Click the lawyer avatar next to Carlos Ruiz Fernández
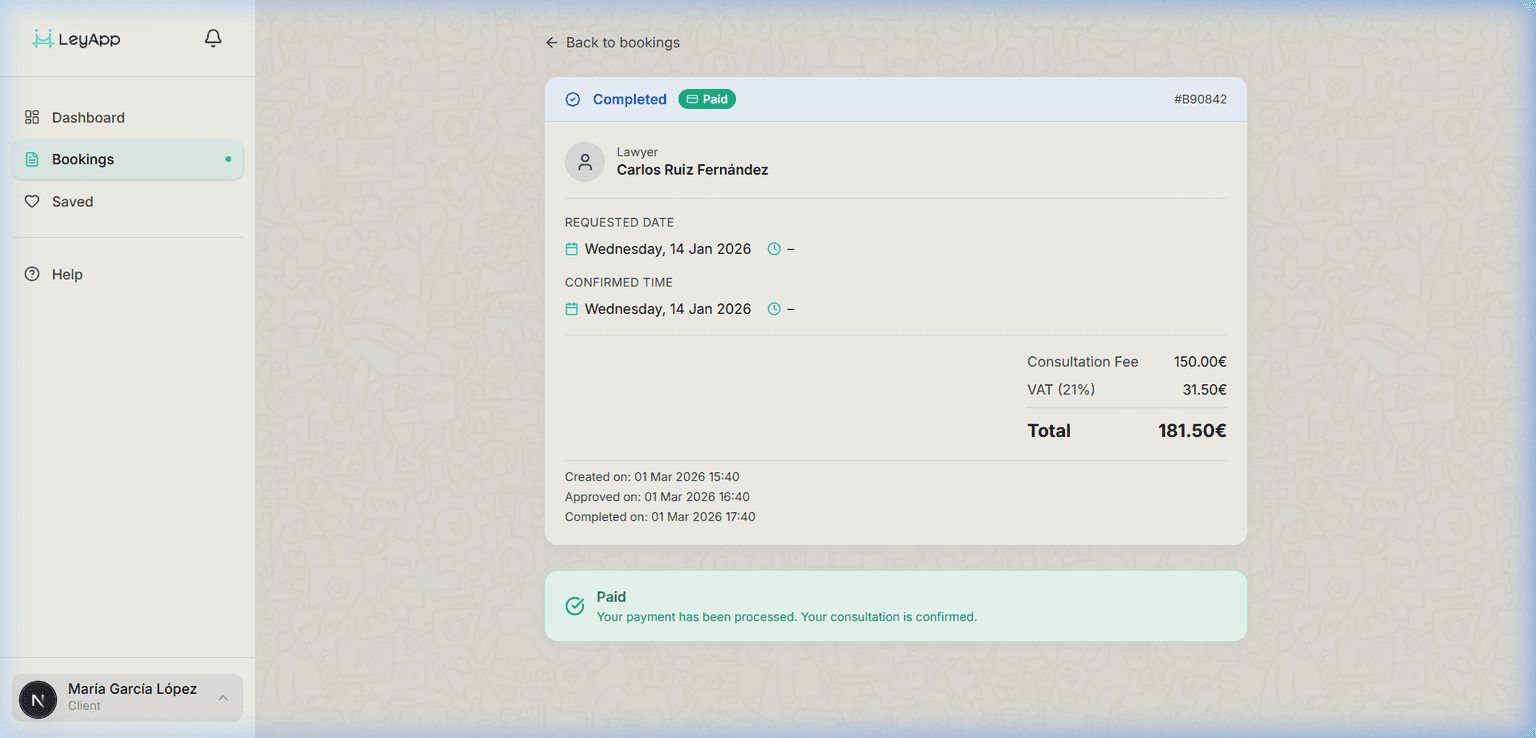The width and height of the screenshot is (1536, 738). (585, 161)
